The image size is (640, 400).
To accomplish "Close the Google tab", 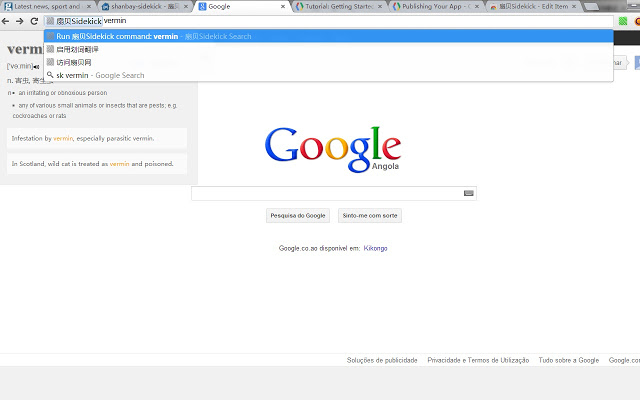I will (x=283, y=7).
